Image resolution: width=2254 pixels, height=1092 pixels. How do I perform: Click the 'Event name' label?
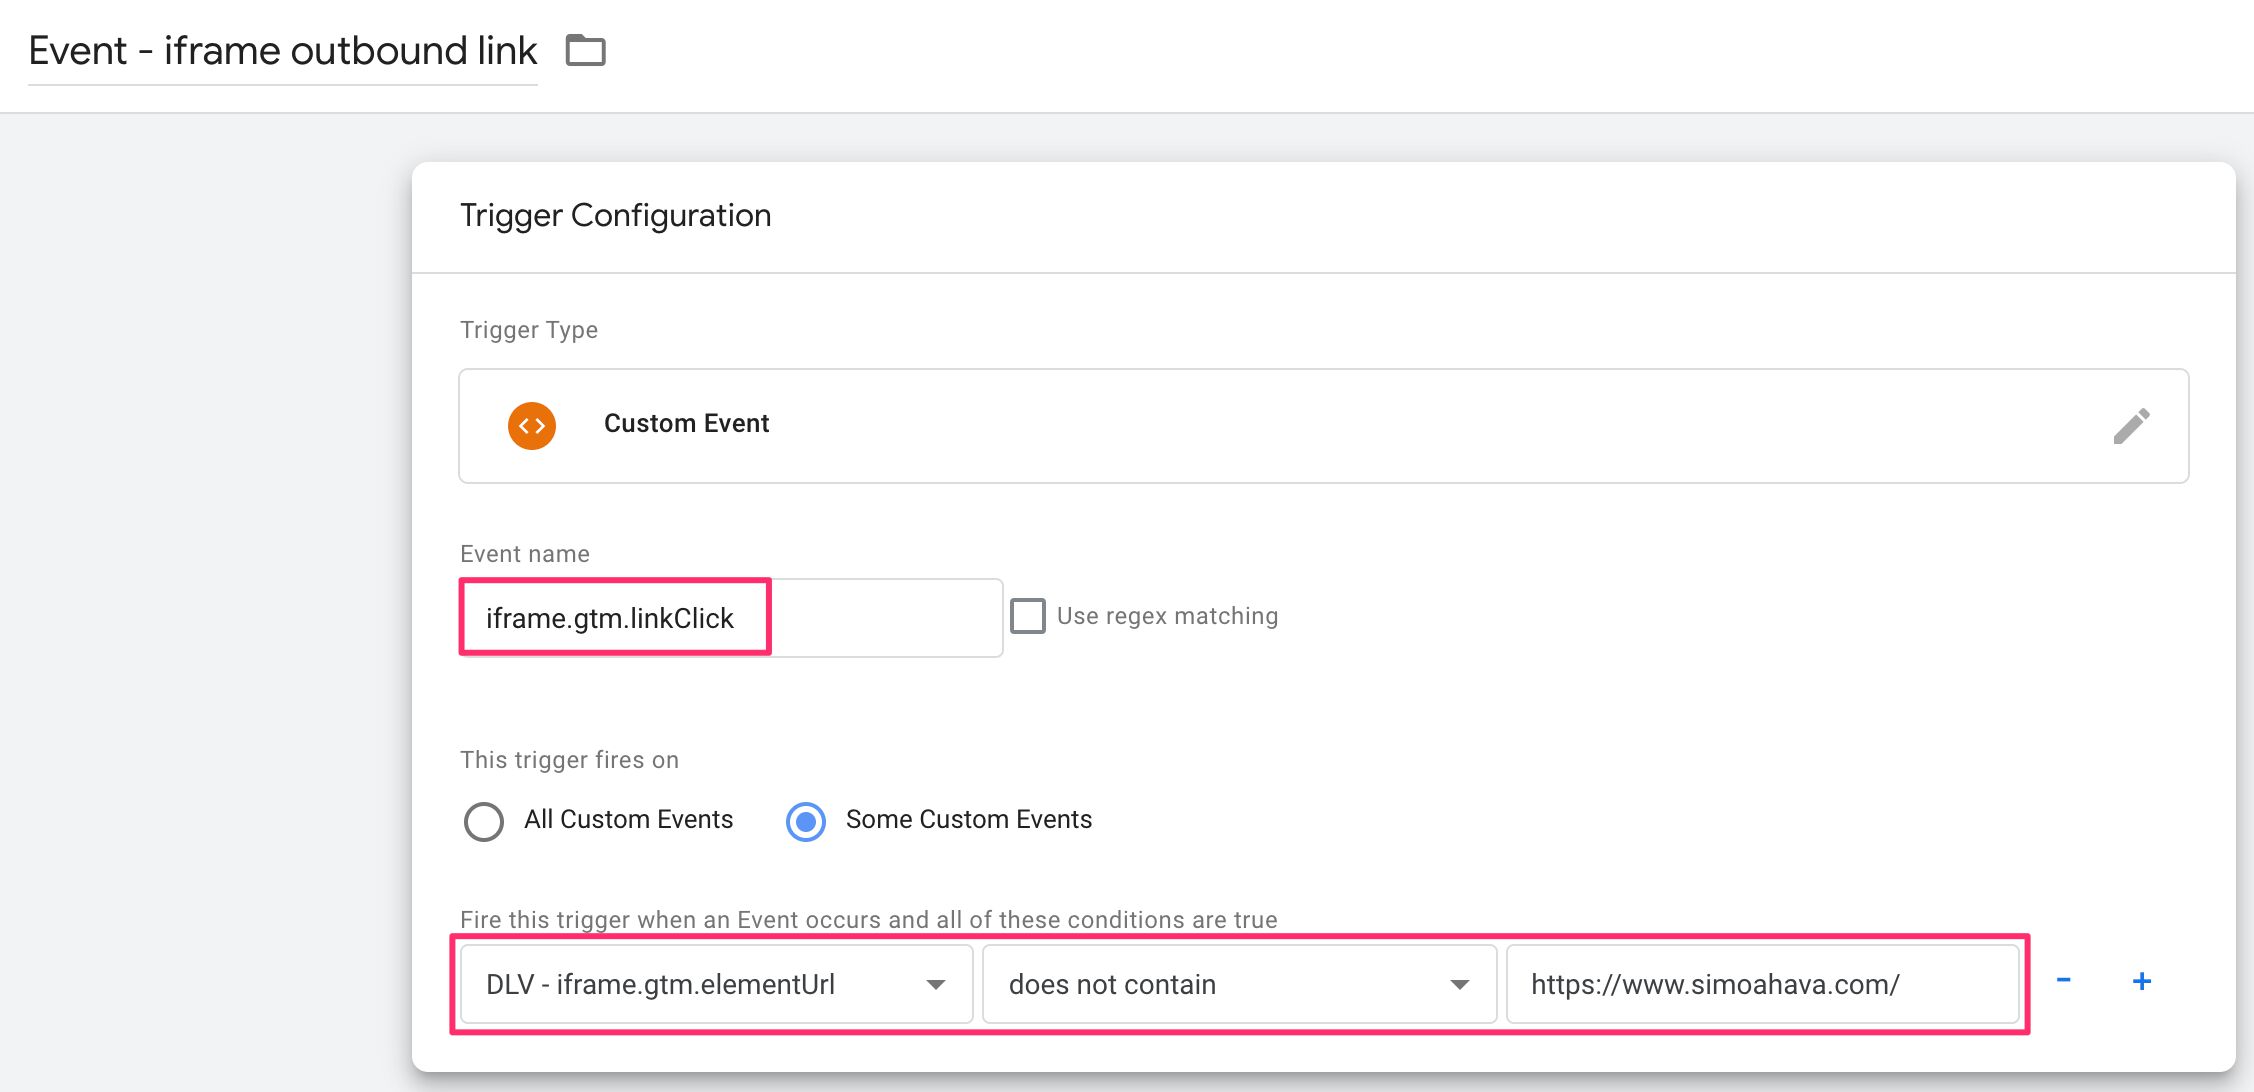(x=525, y=554)
